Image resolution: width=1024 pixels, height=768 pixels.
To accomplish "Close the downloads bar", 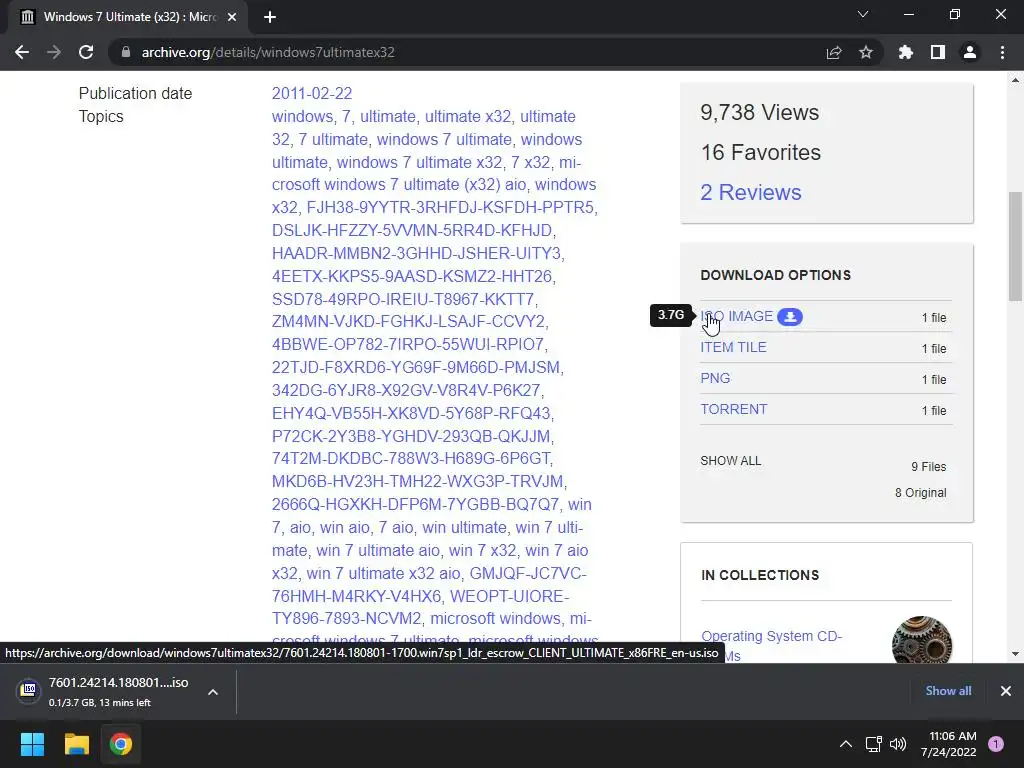I will pos(1006,691).
